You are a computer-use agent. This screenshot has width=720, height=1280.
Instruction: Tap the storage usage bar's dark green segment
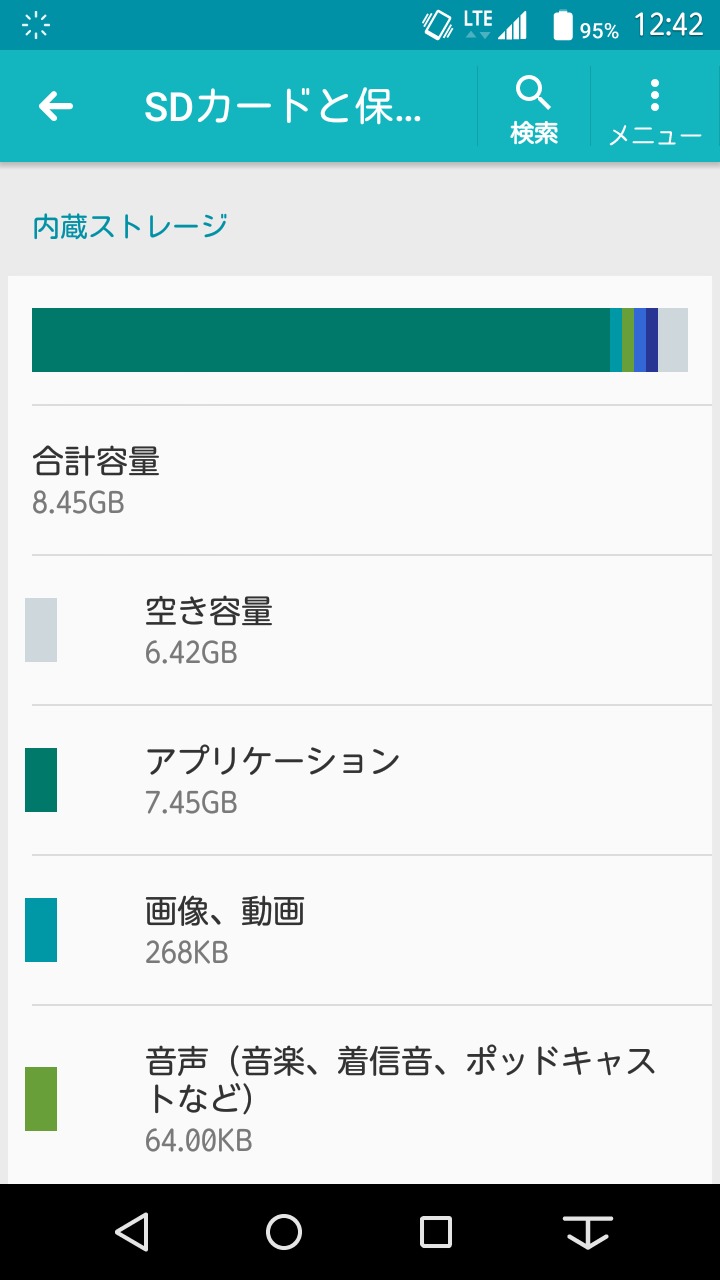coord(320,340)
